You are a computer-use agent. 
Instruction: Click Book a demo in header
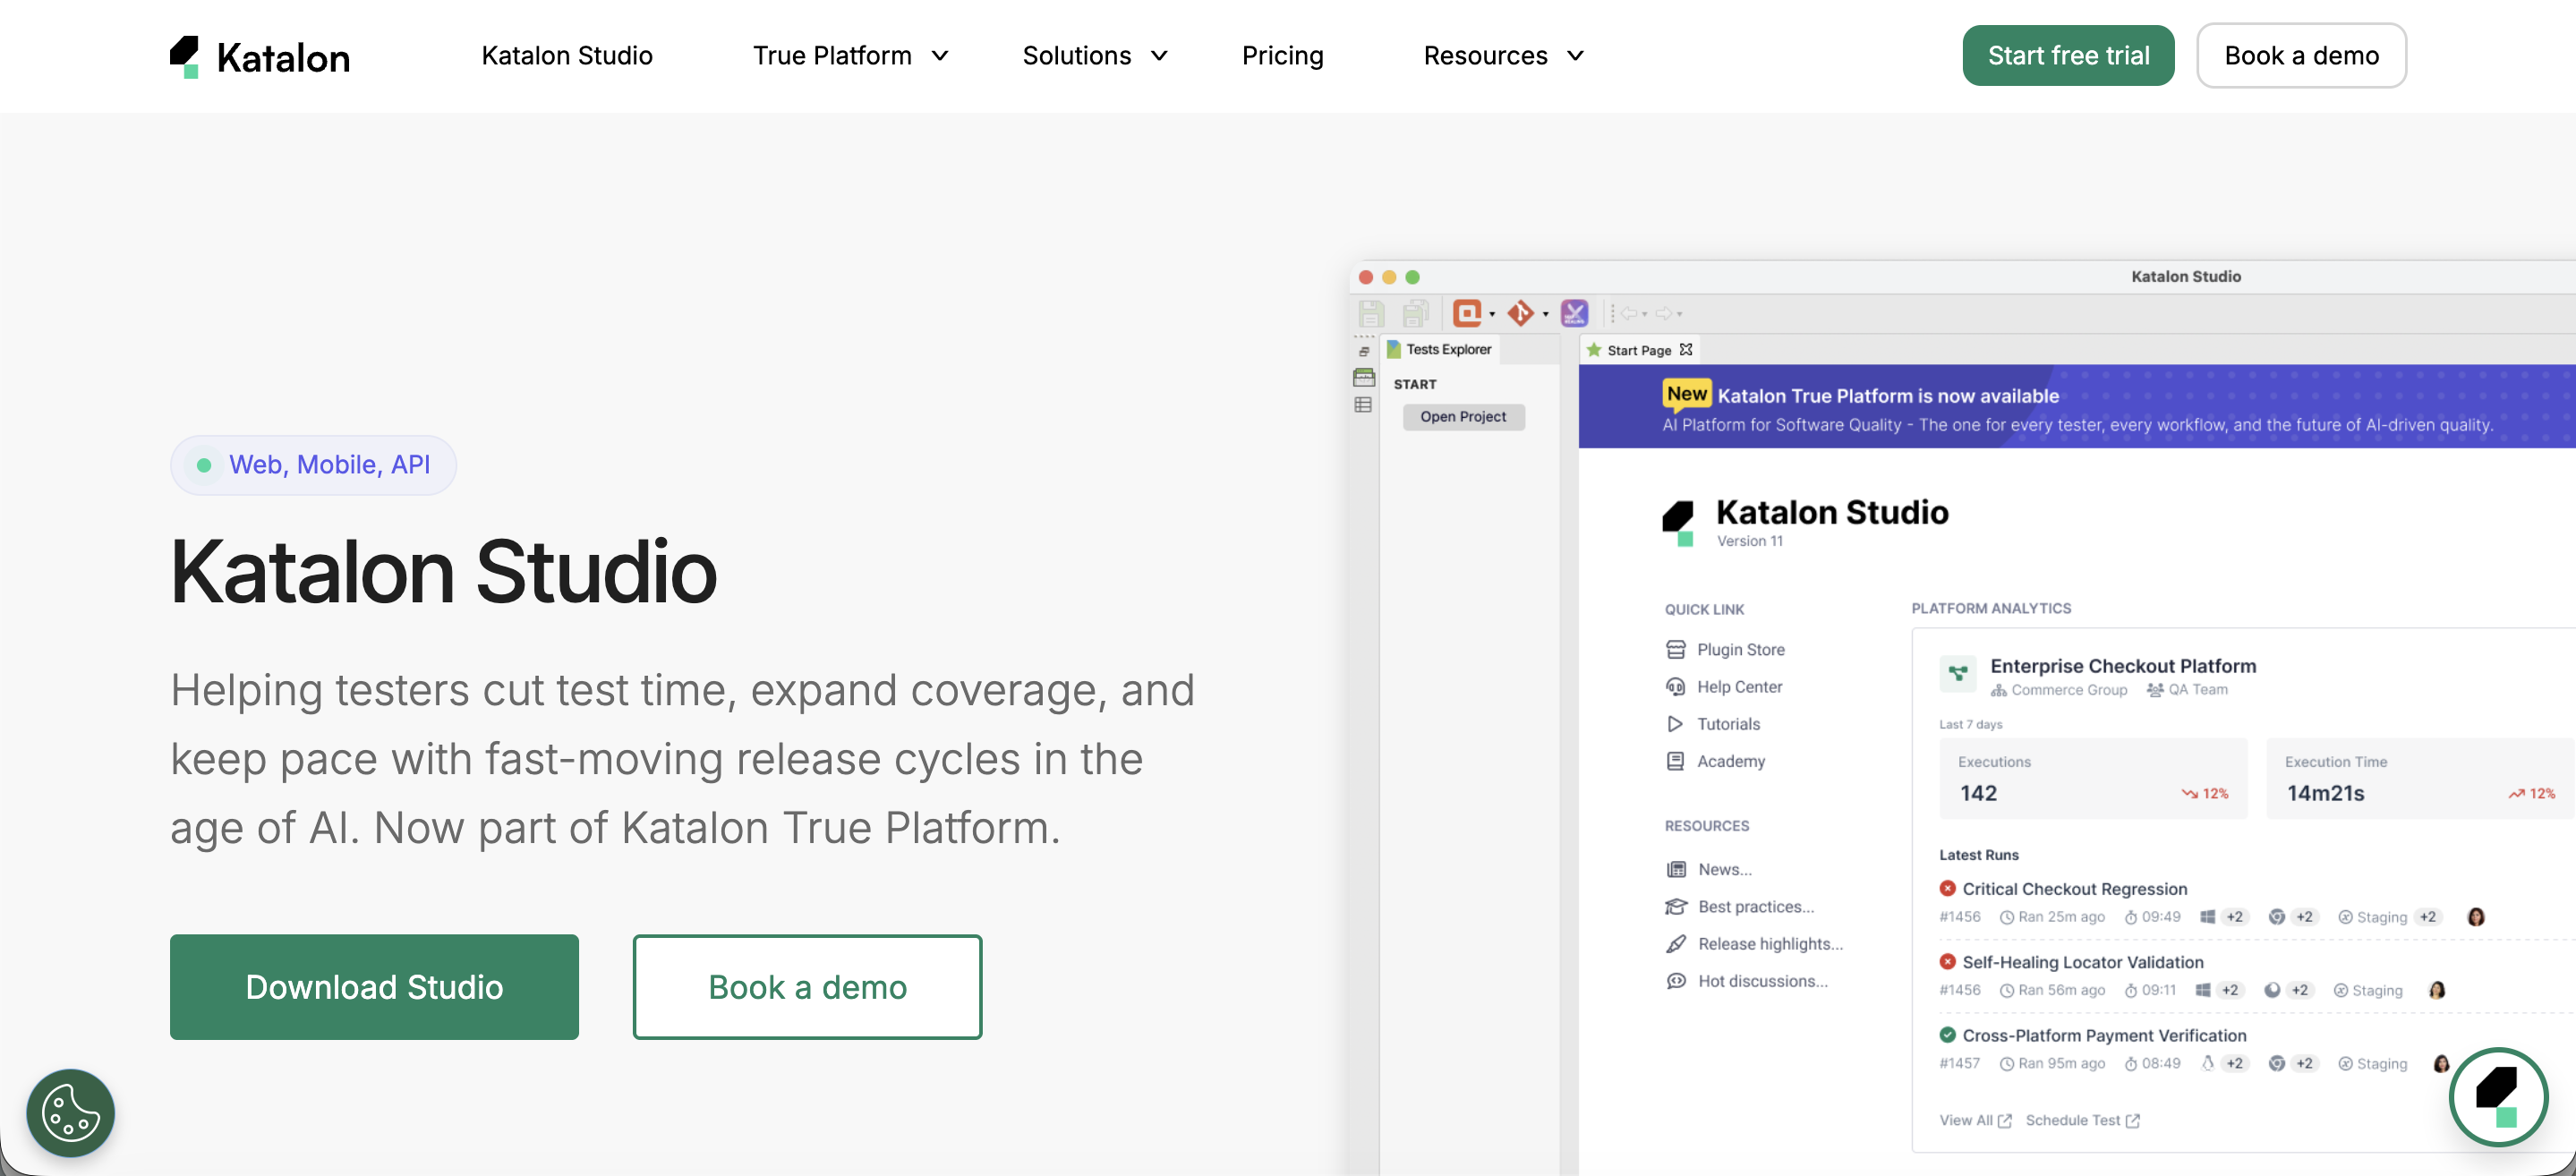[x=2301, y=56]
